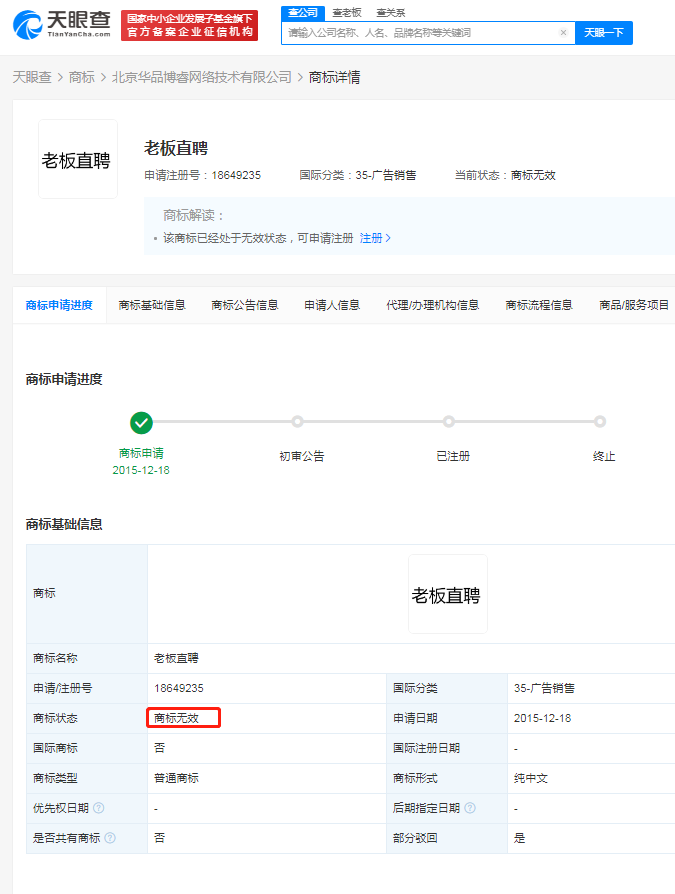Click the 当前状态：商标无效 header text
The width and height of the screenshot is (675, 894).
505,175
